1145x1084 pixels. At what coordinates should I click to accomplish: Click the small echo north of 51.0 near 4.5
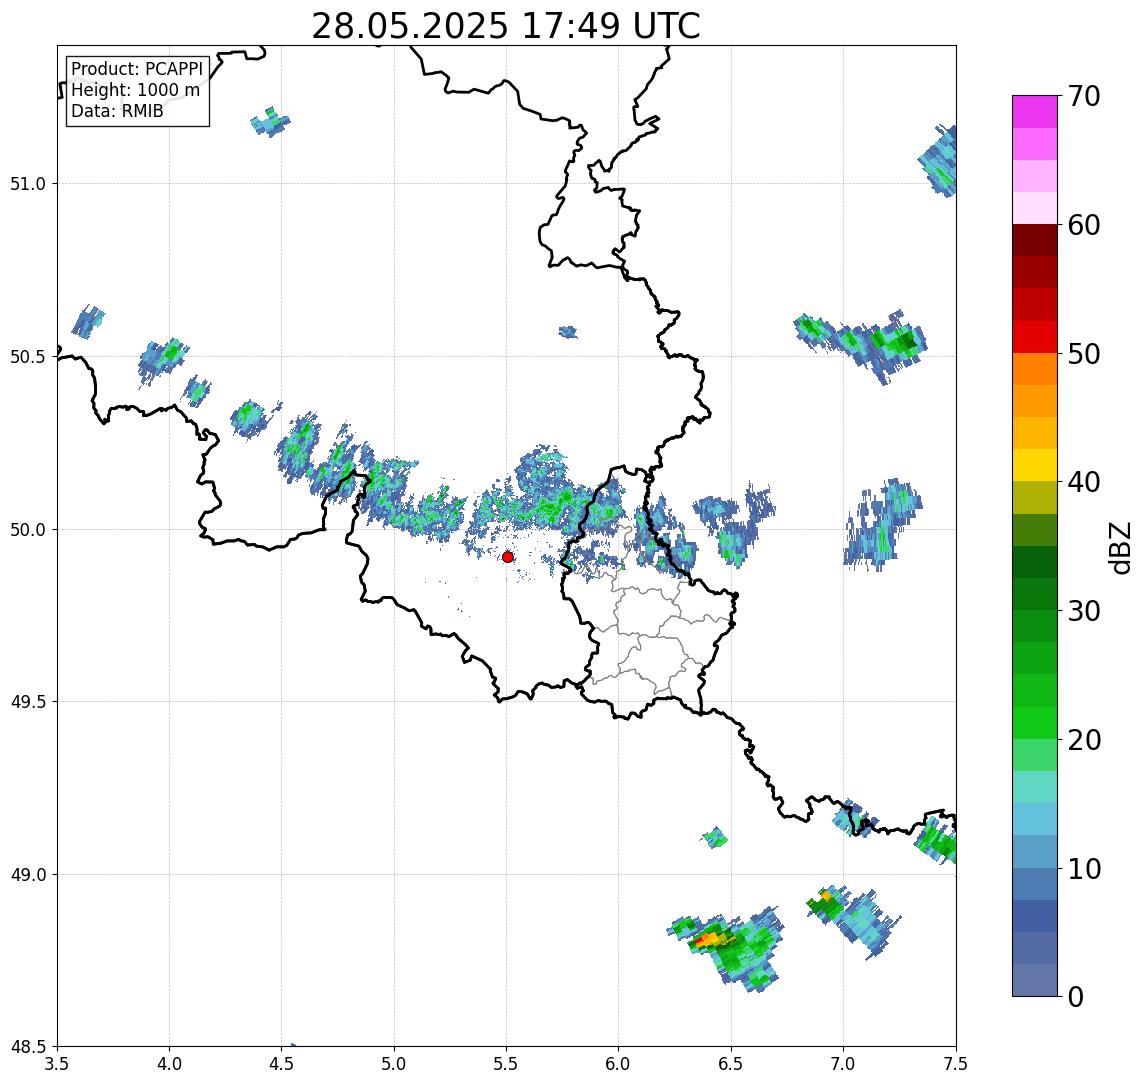[x=270, y=122]
